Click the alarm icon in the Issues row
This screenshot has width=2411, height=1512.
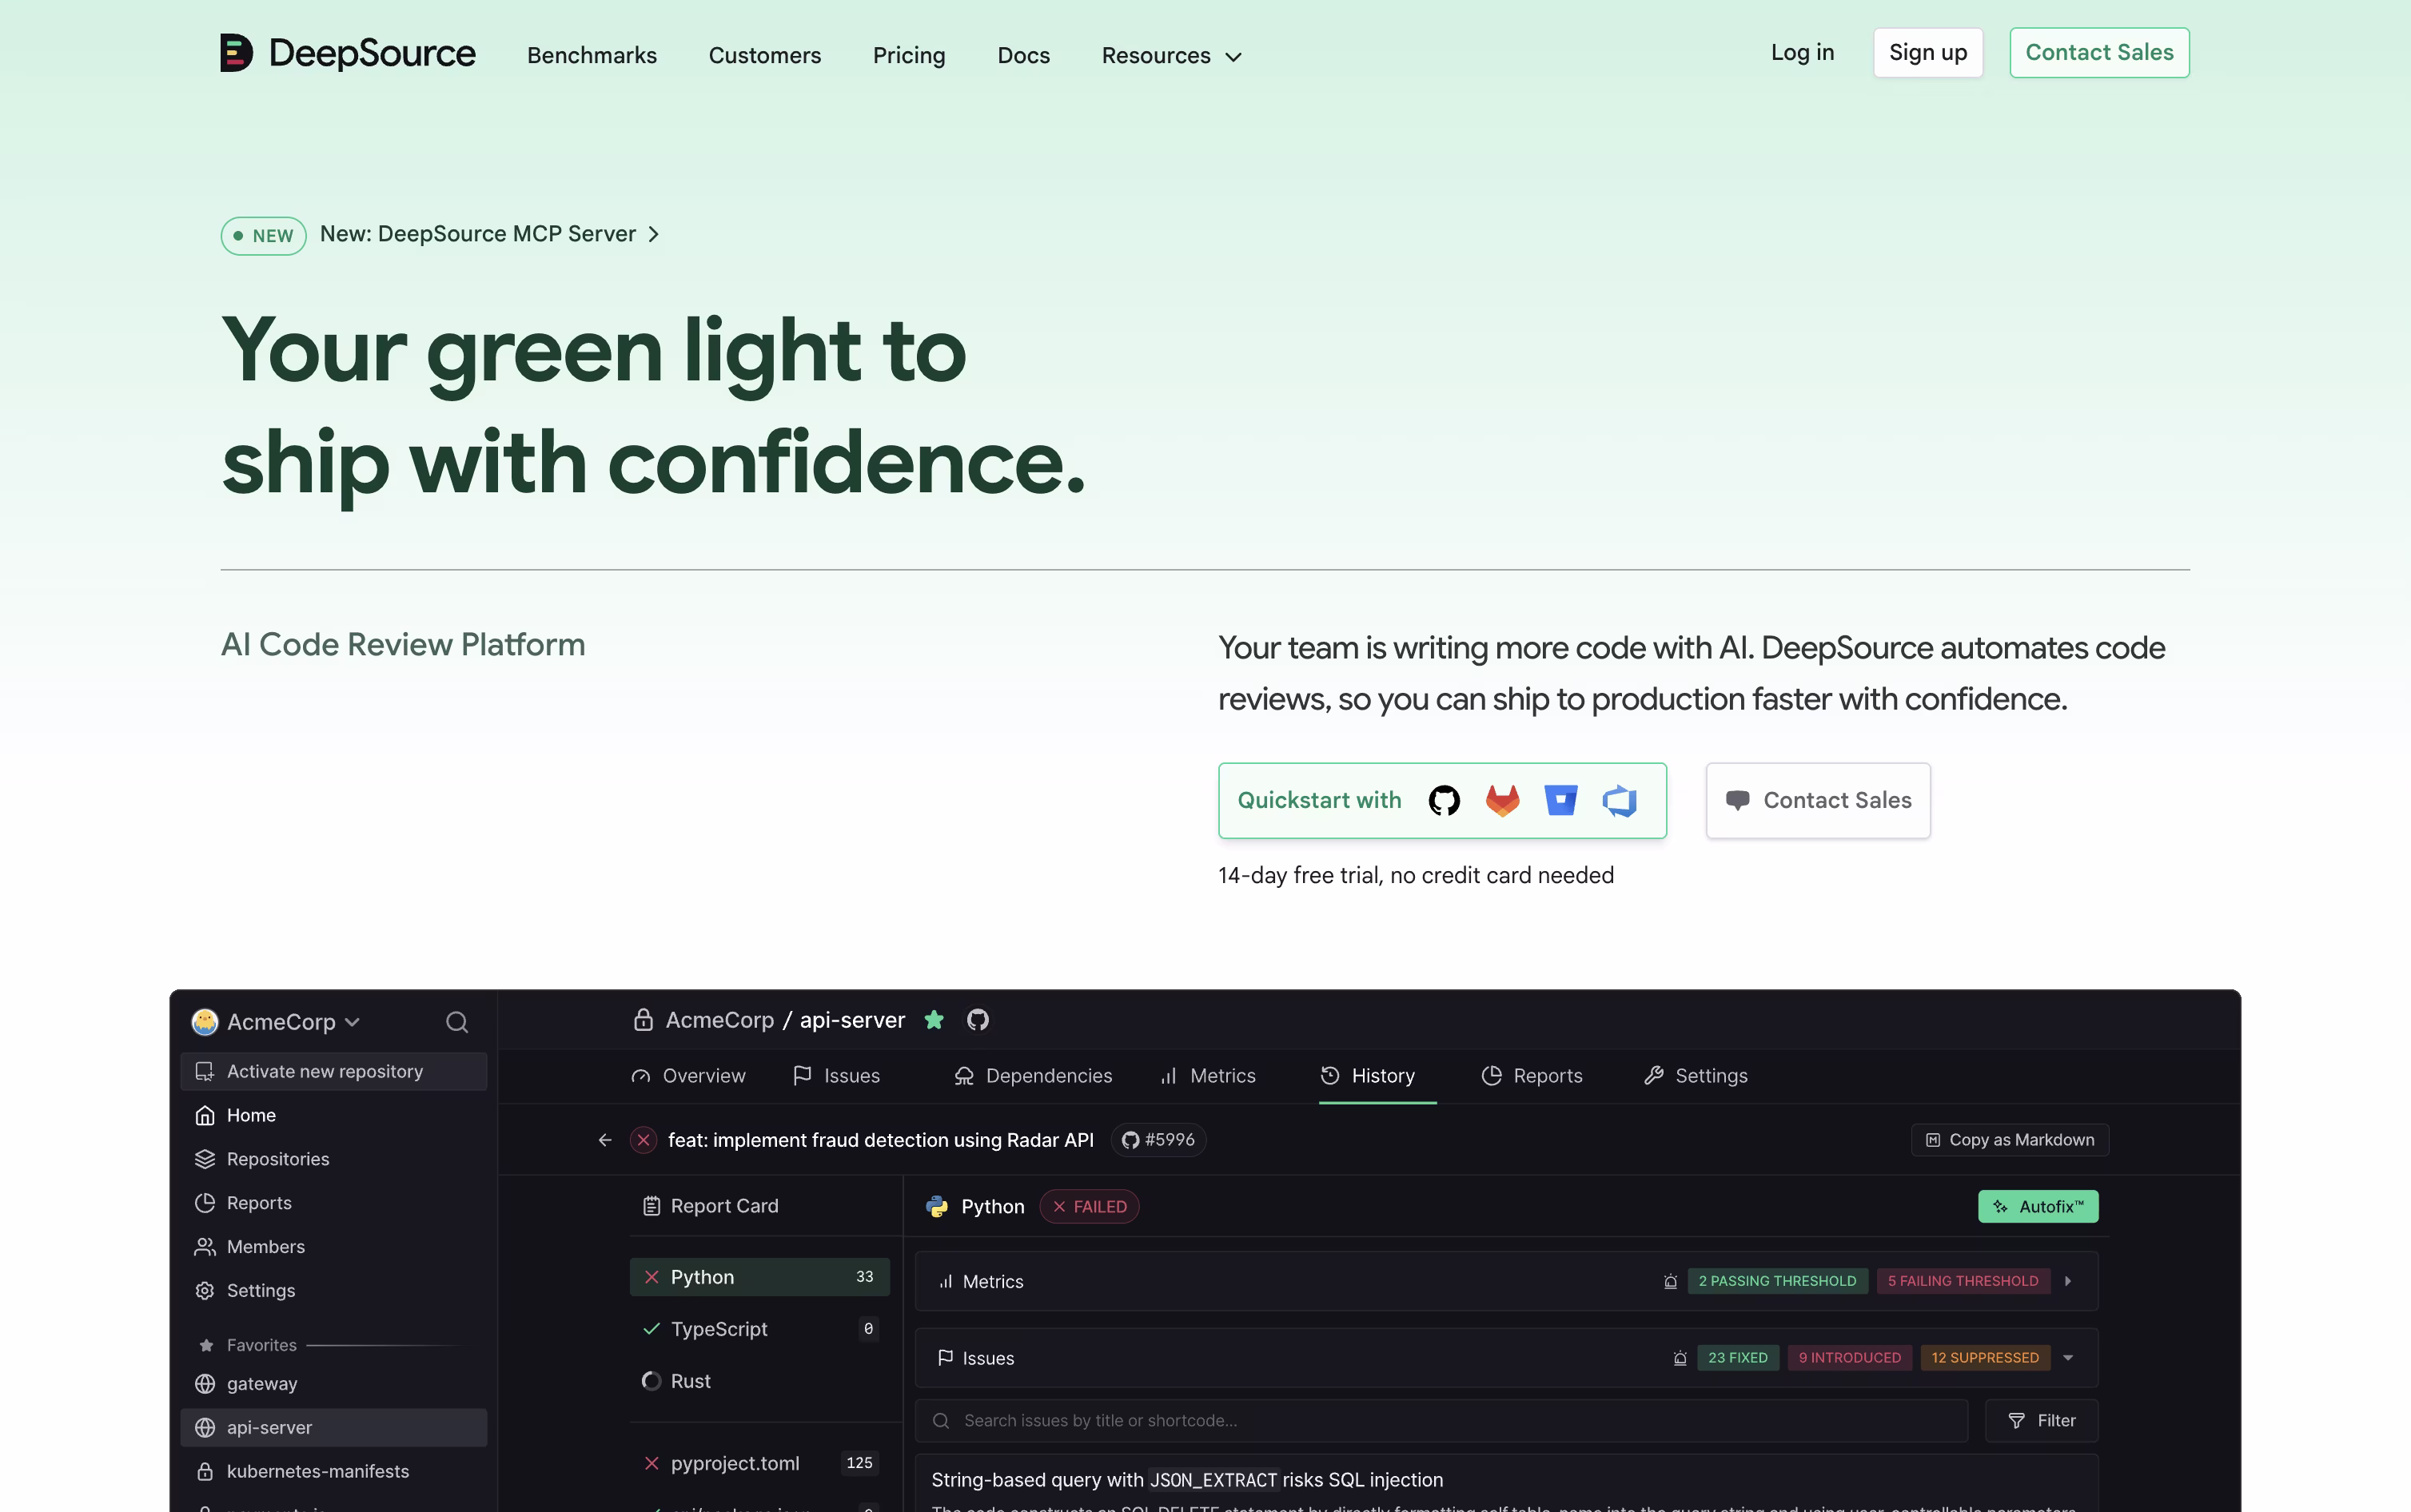point(1680,1358)
